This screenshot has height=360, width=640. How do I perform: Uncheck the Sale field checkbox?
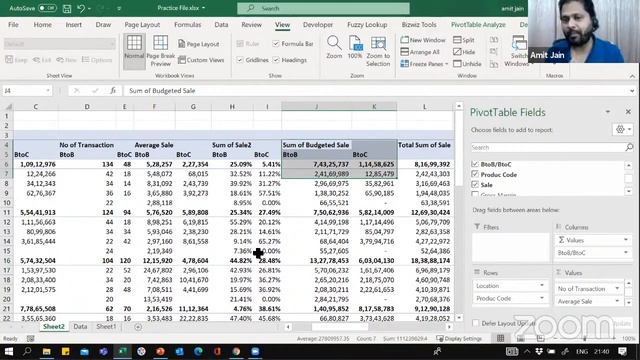pos(474,184)
